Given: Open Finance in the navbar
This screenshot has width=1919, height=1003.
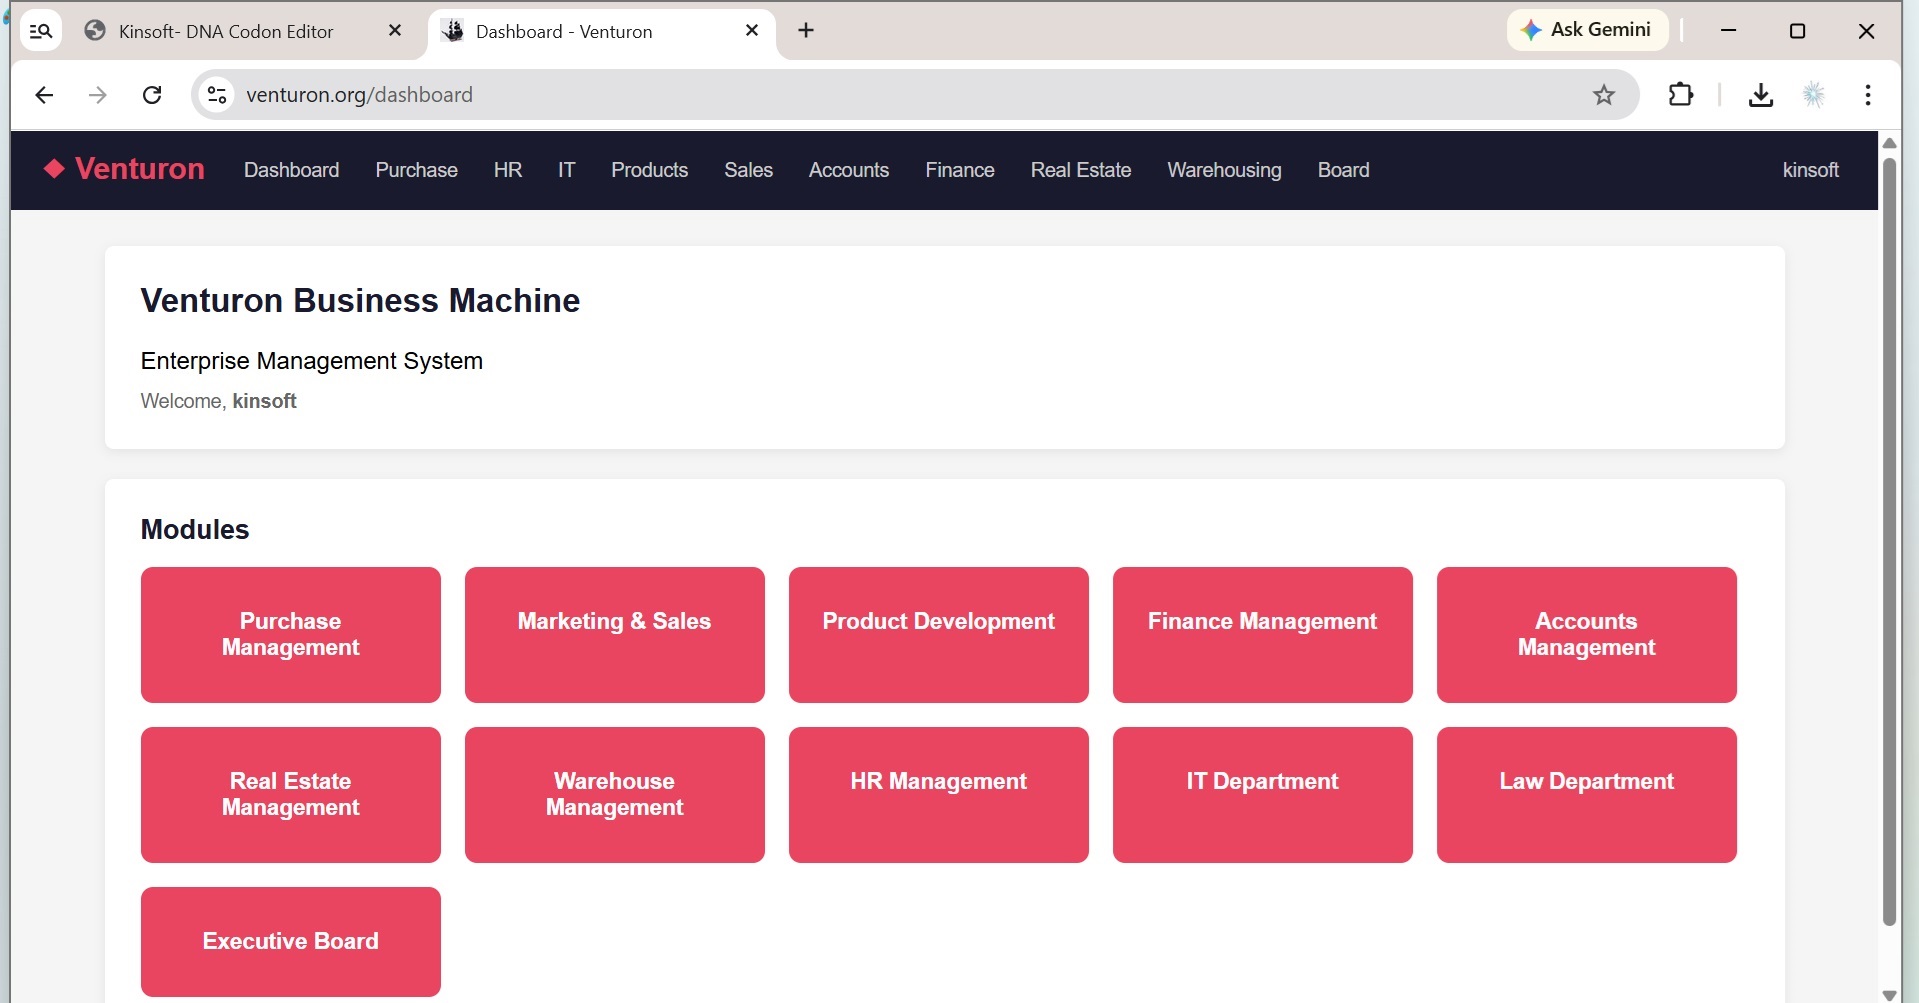Looking at the screenshot, I should [x=959, y=170].
